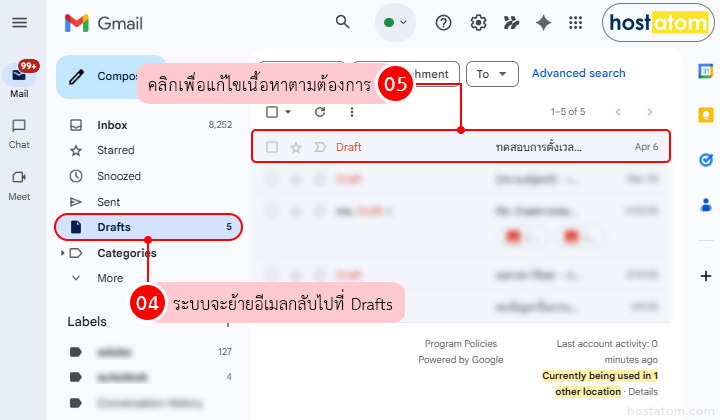The image size is (720, 420).
Task: Select the Drafts folder
Action: tap(148, 227)
